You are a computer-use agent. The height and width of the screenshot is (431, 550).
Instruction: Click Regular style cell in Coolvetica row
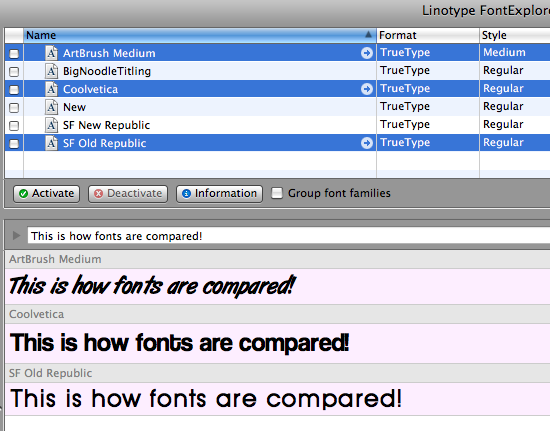[503, 88]
